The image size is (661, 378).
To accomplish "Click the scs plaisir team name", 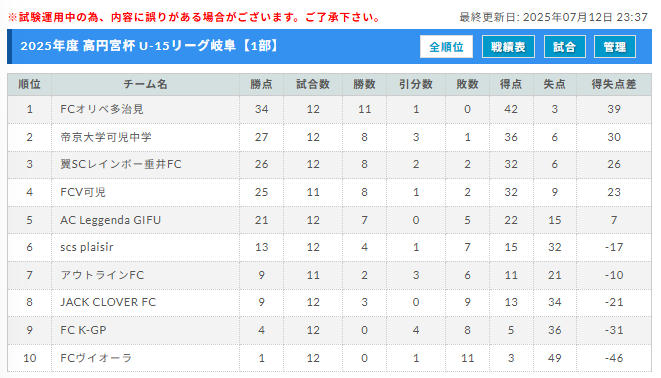I will pyautogui.click(x=87, y=247).
